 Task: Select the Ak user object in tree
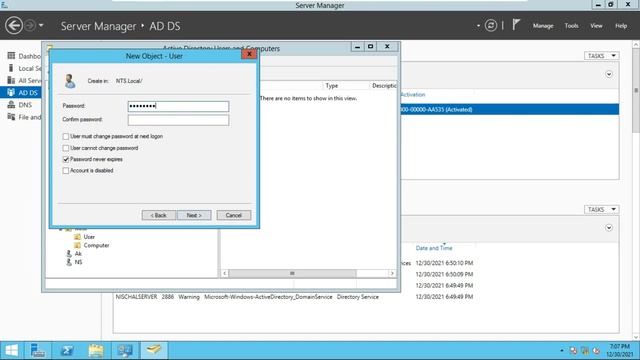click(74, 254)
